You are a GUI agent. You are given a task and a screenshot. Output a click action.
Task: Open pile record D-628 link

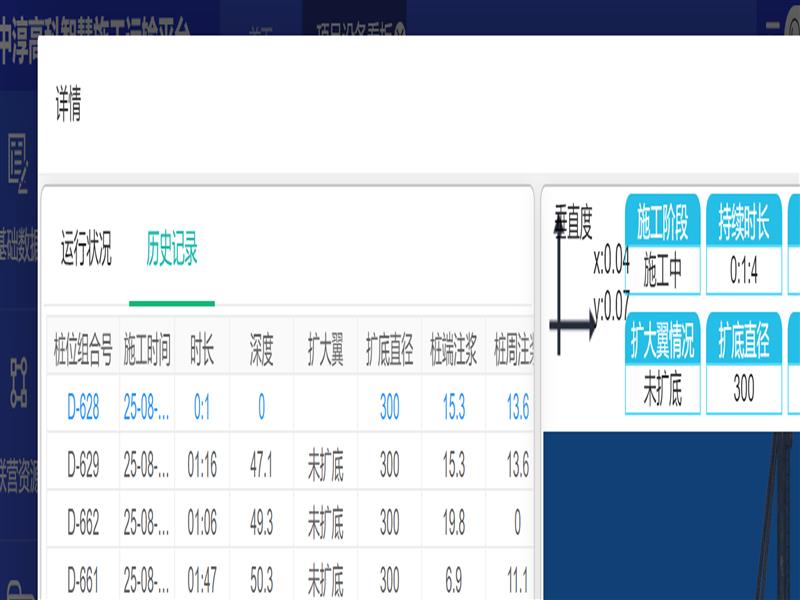pos(83,406)
